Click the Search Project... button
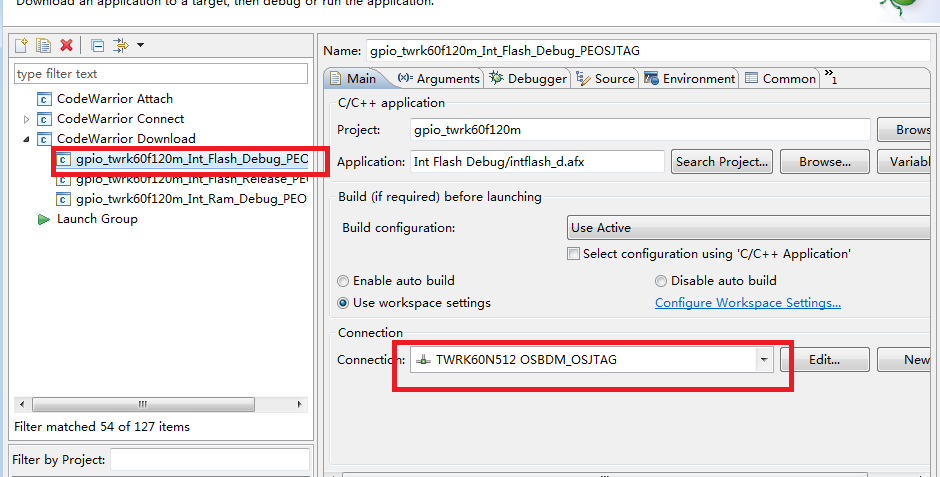The height and width of the screenshot is (477, 940). pyautogui.click(x=722, y=162)
